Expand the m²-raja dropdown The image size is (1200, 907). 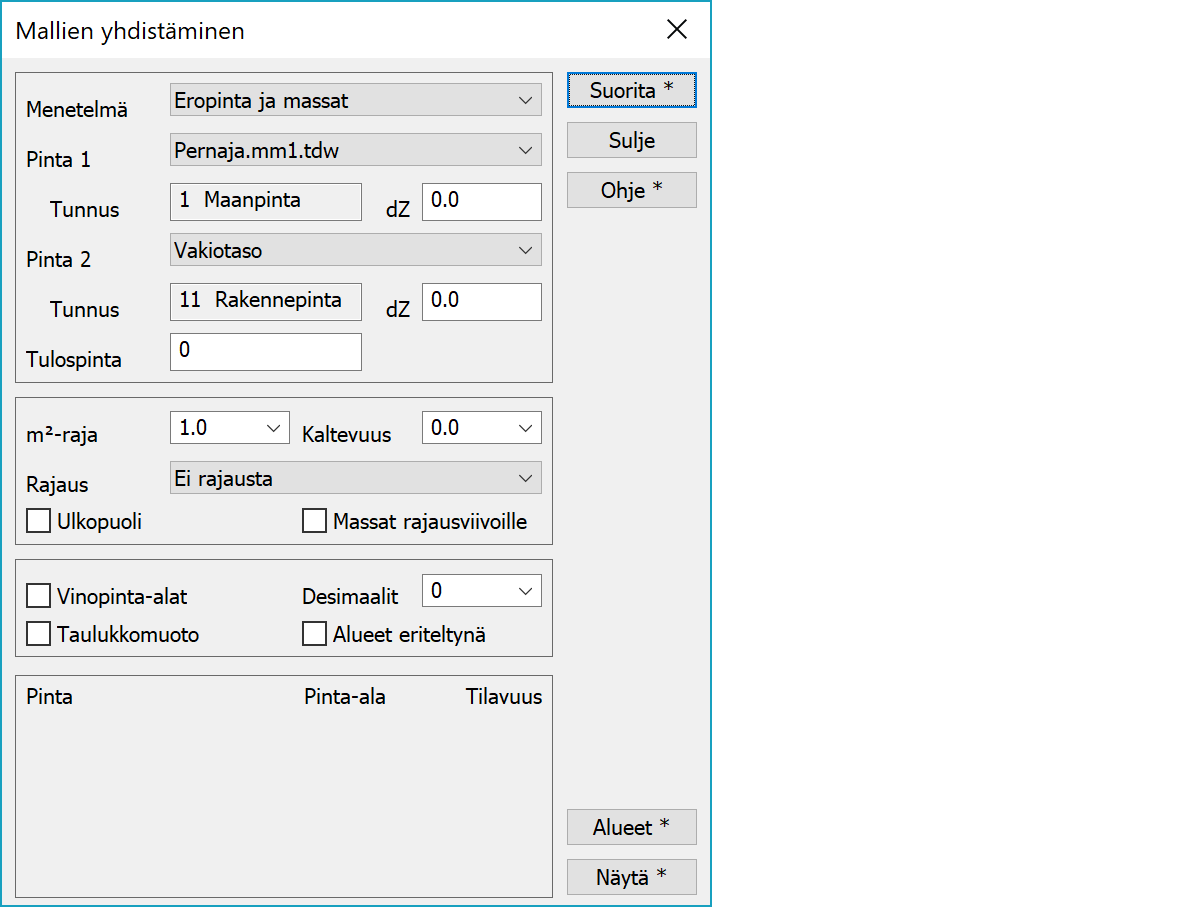229,428
